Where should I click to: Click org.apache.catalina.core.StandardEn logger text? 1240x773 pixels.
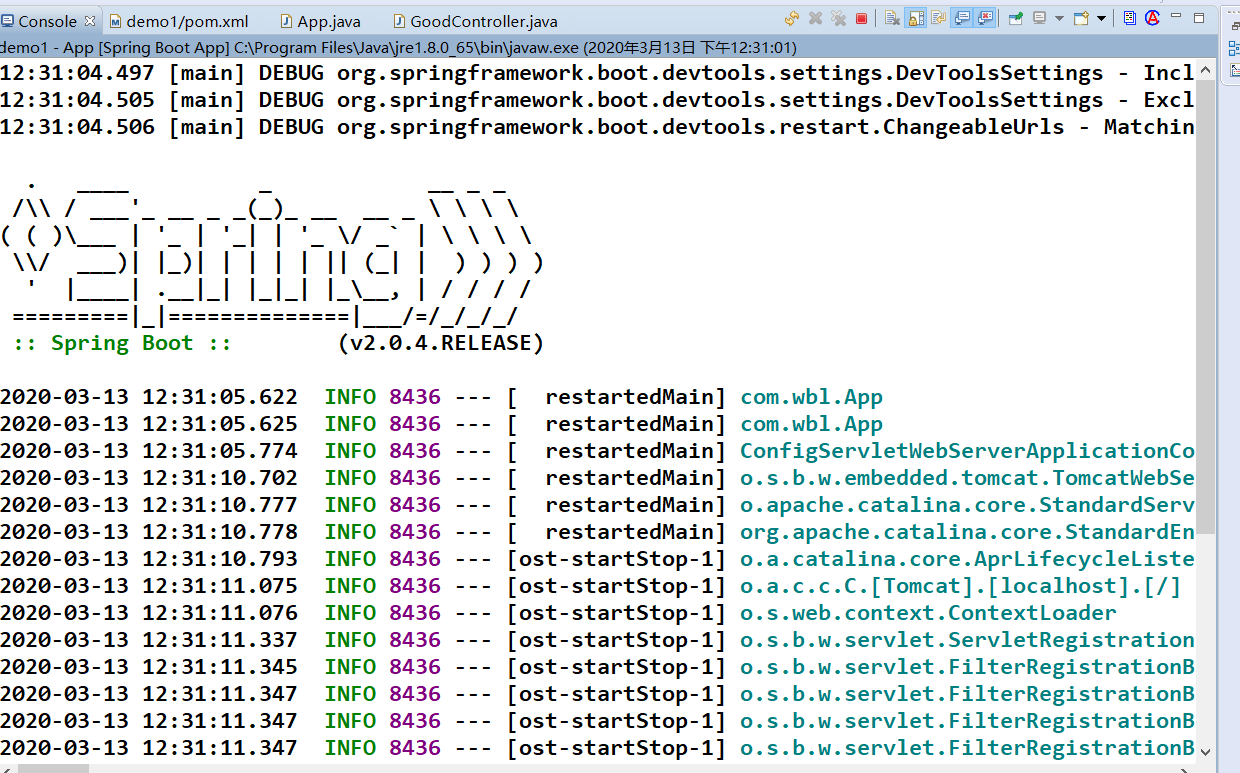[x=967, y=532]
